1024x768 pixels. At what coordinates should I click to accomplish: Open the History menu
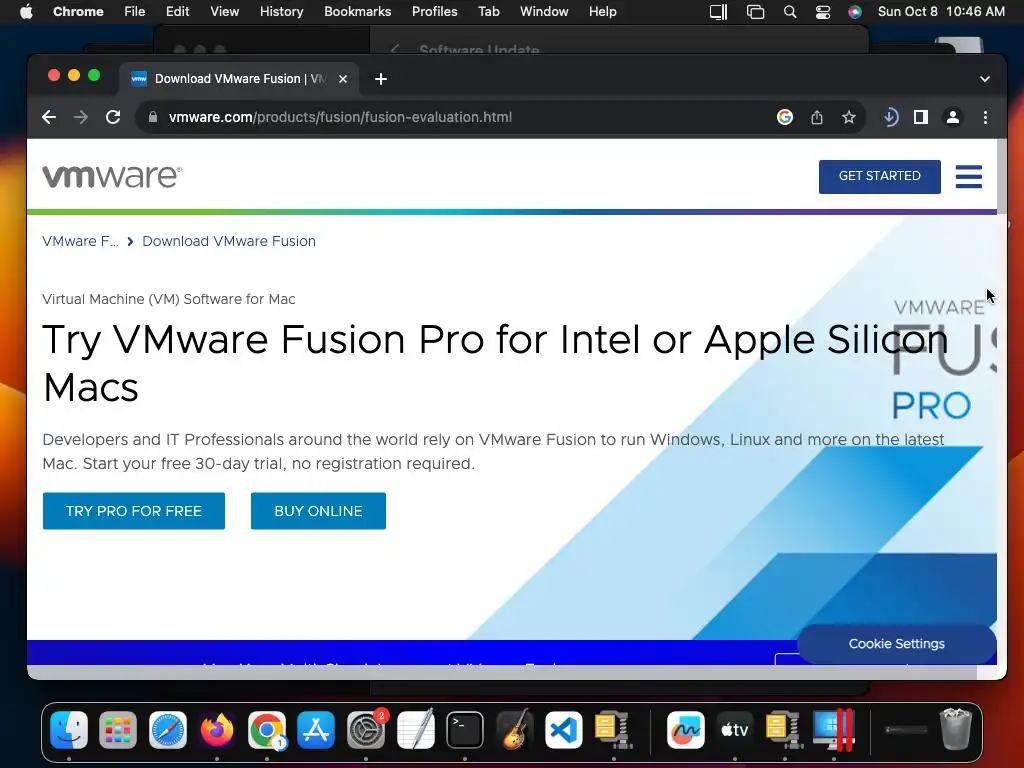pyautogui.click(x=281, y=12)
